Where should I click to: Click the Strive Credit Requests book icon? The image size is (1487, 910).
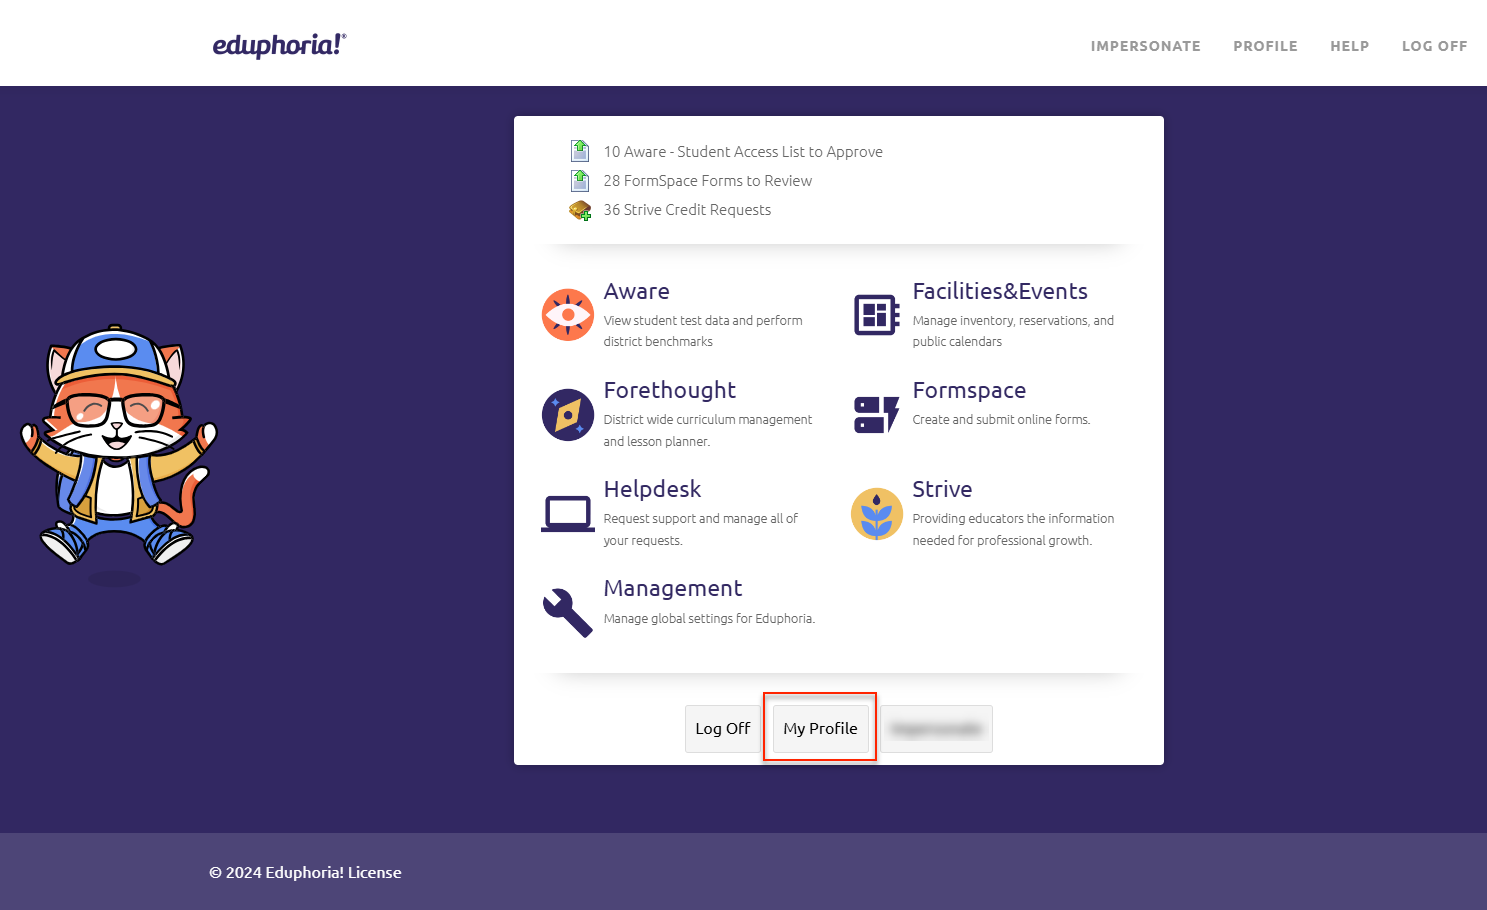click(580, 210)
